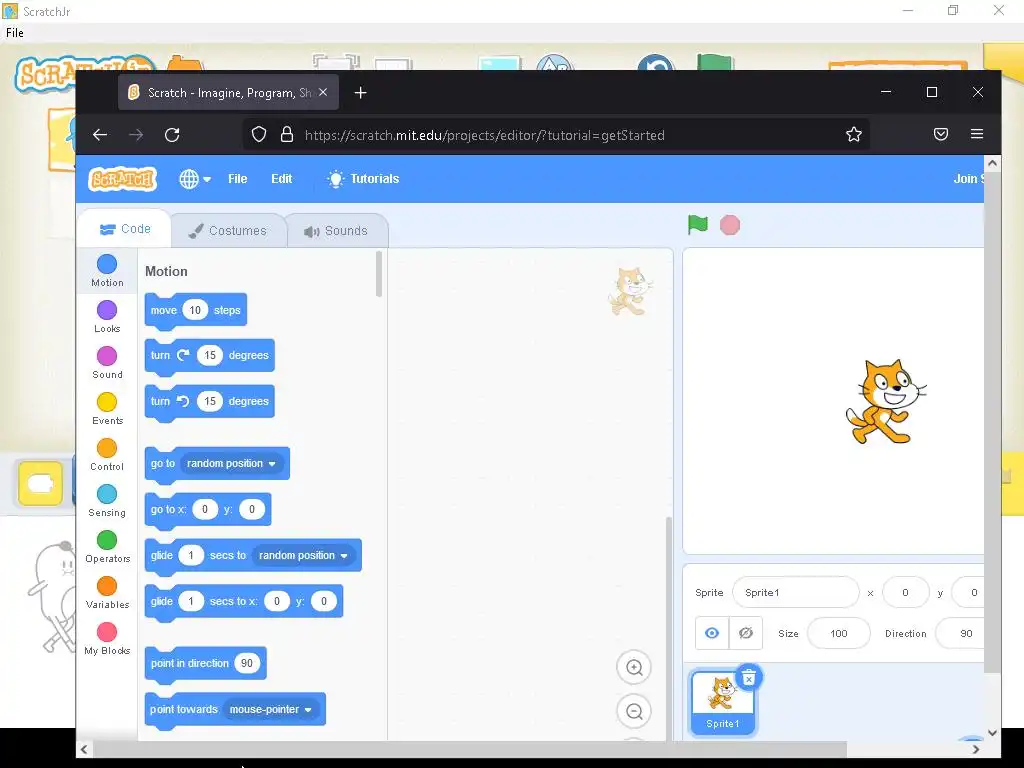The height and width of the screenshot is (768, 1024).
Task: Select the Looks block category
Action: click(x=107, y=317)
